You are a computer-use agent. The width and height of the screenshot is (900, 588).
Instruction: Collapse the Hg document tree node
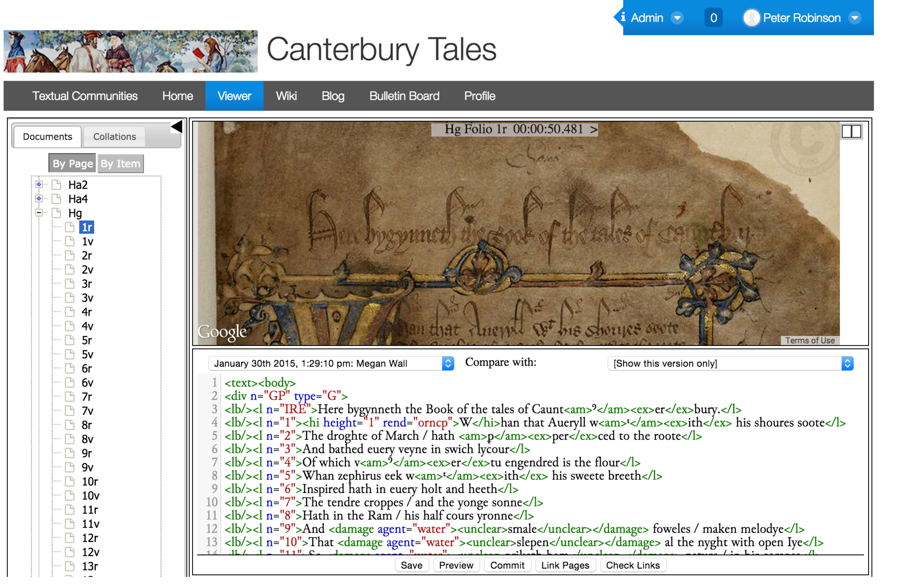point(38,213)
